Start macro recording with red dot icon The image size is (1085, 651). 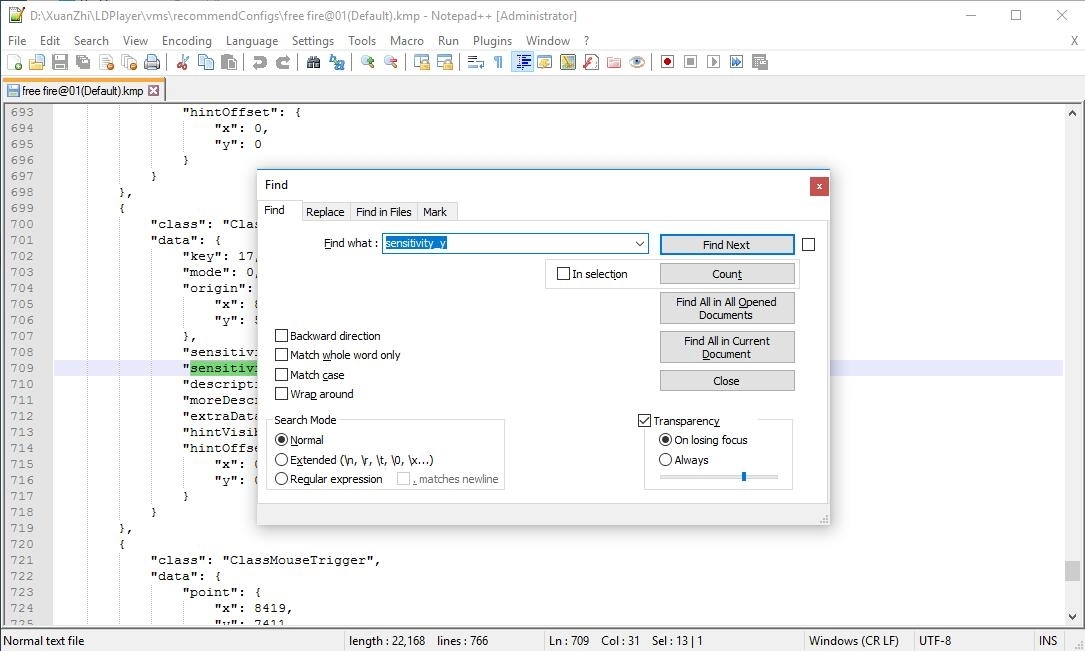click(667, 62)
